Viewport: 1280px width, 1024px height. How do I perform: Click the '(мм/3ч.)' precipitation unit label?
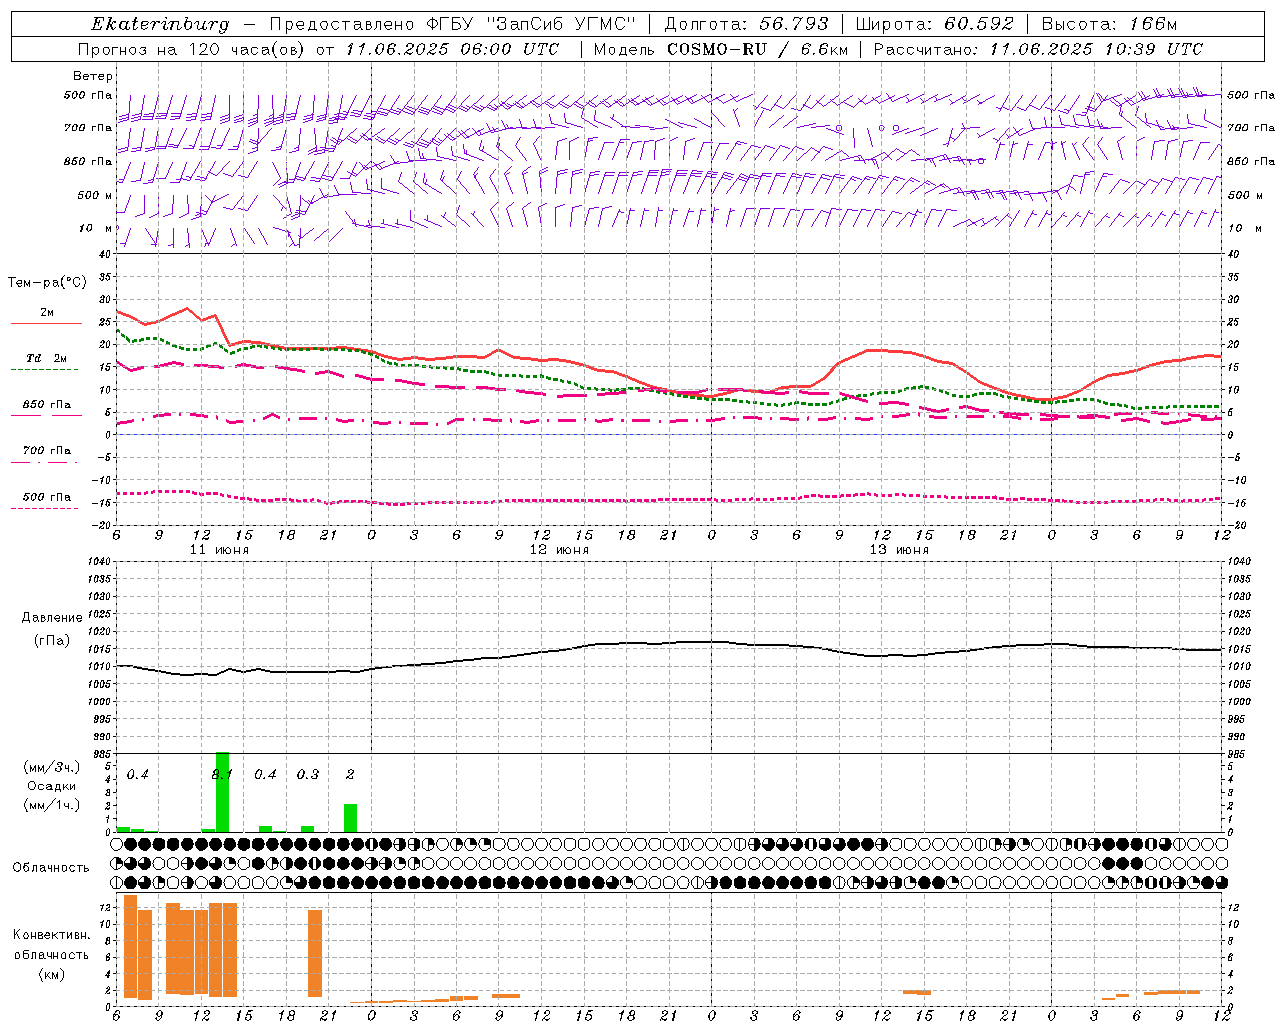coord(51,767)
